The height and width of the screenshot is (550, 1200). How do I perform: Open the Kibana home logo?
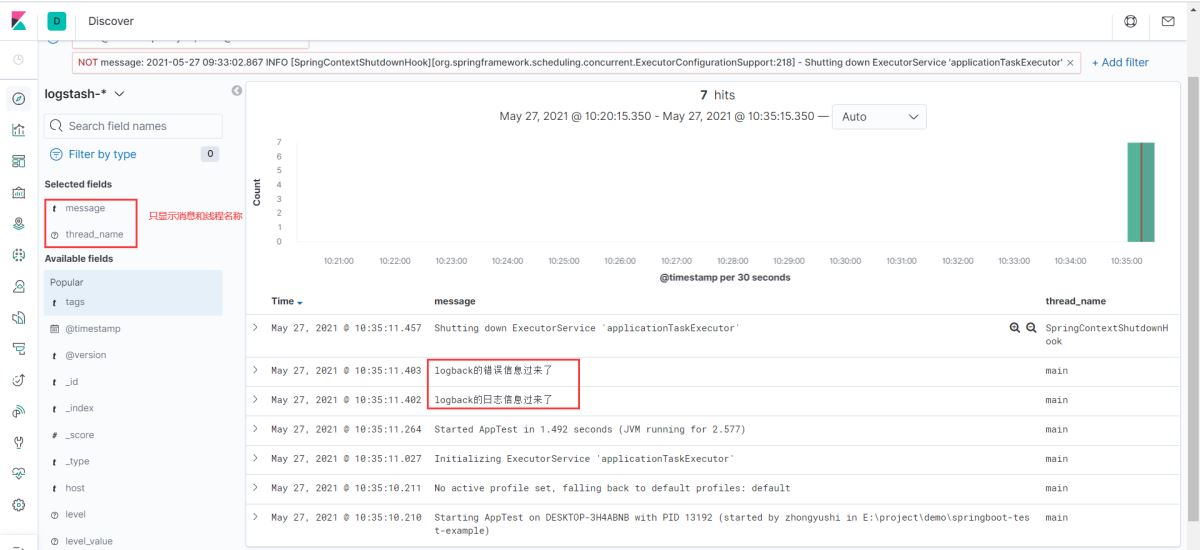point(19,20)
